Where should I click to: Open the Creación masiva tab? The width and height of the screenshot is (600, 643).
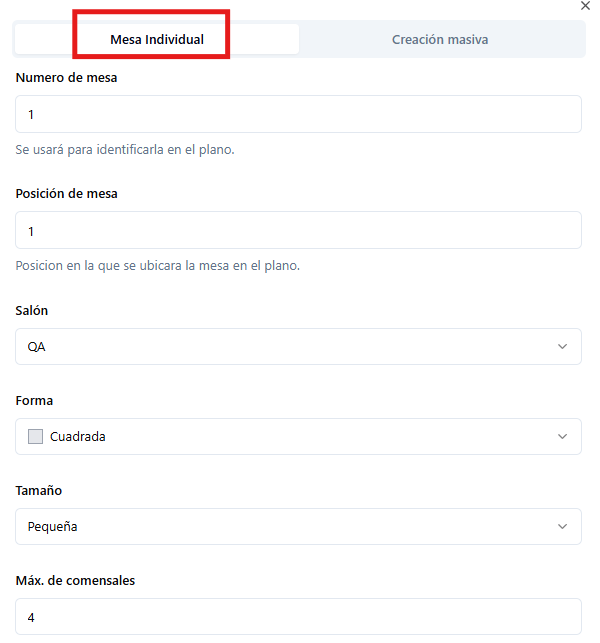440,40
